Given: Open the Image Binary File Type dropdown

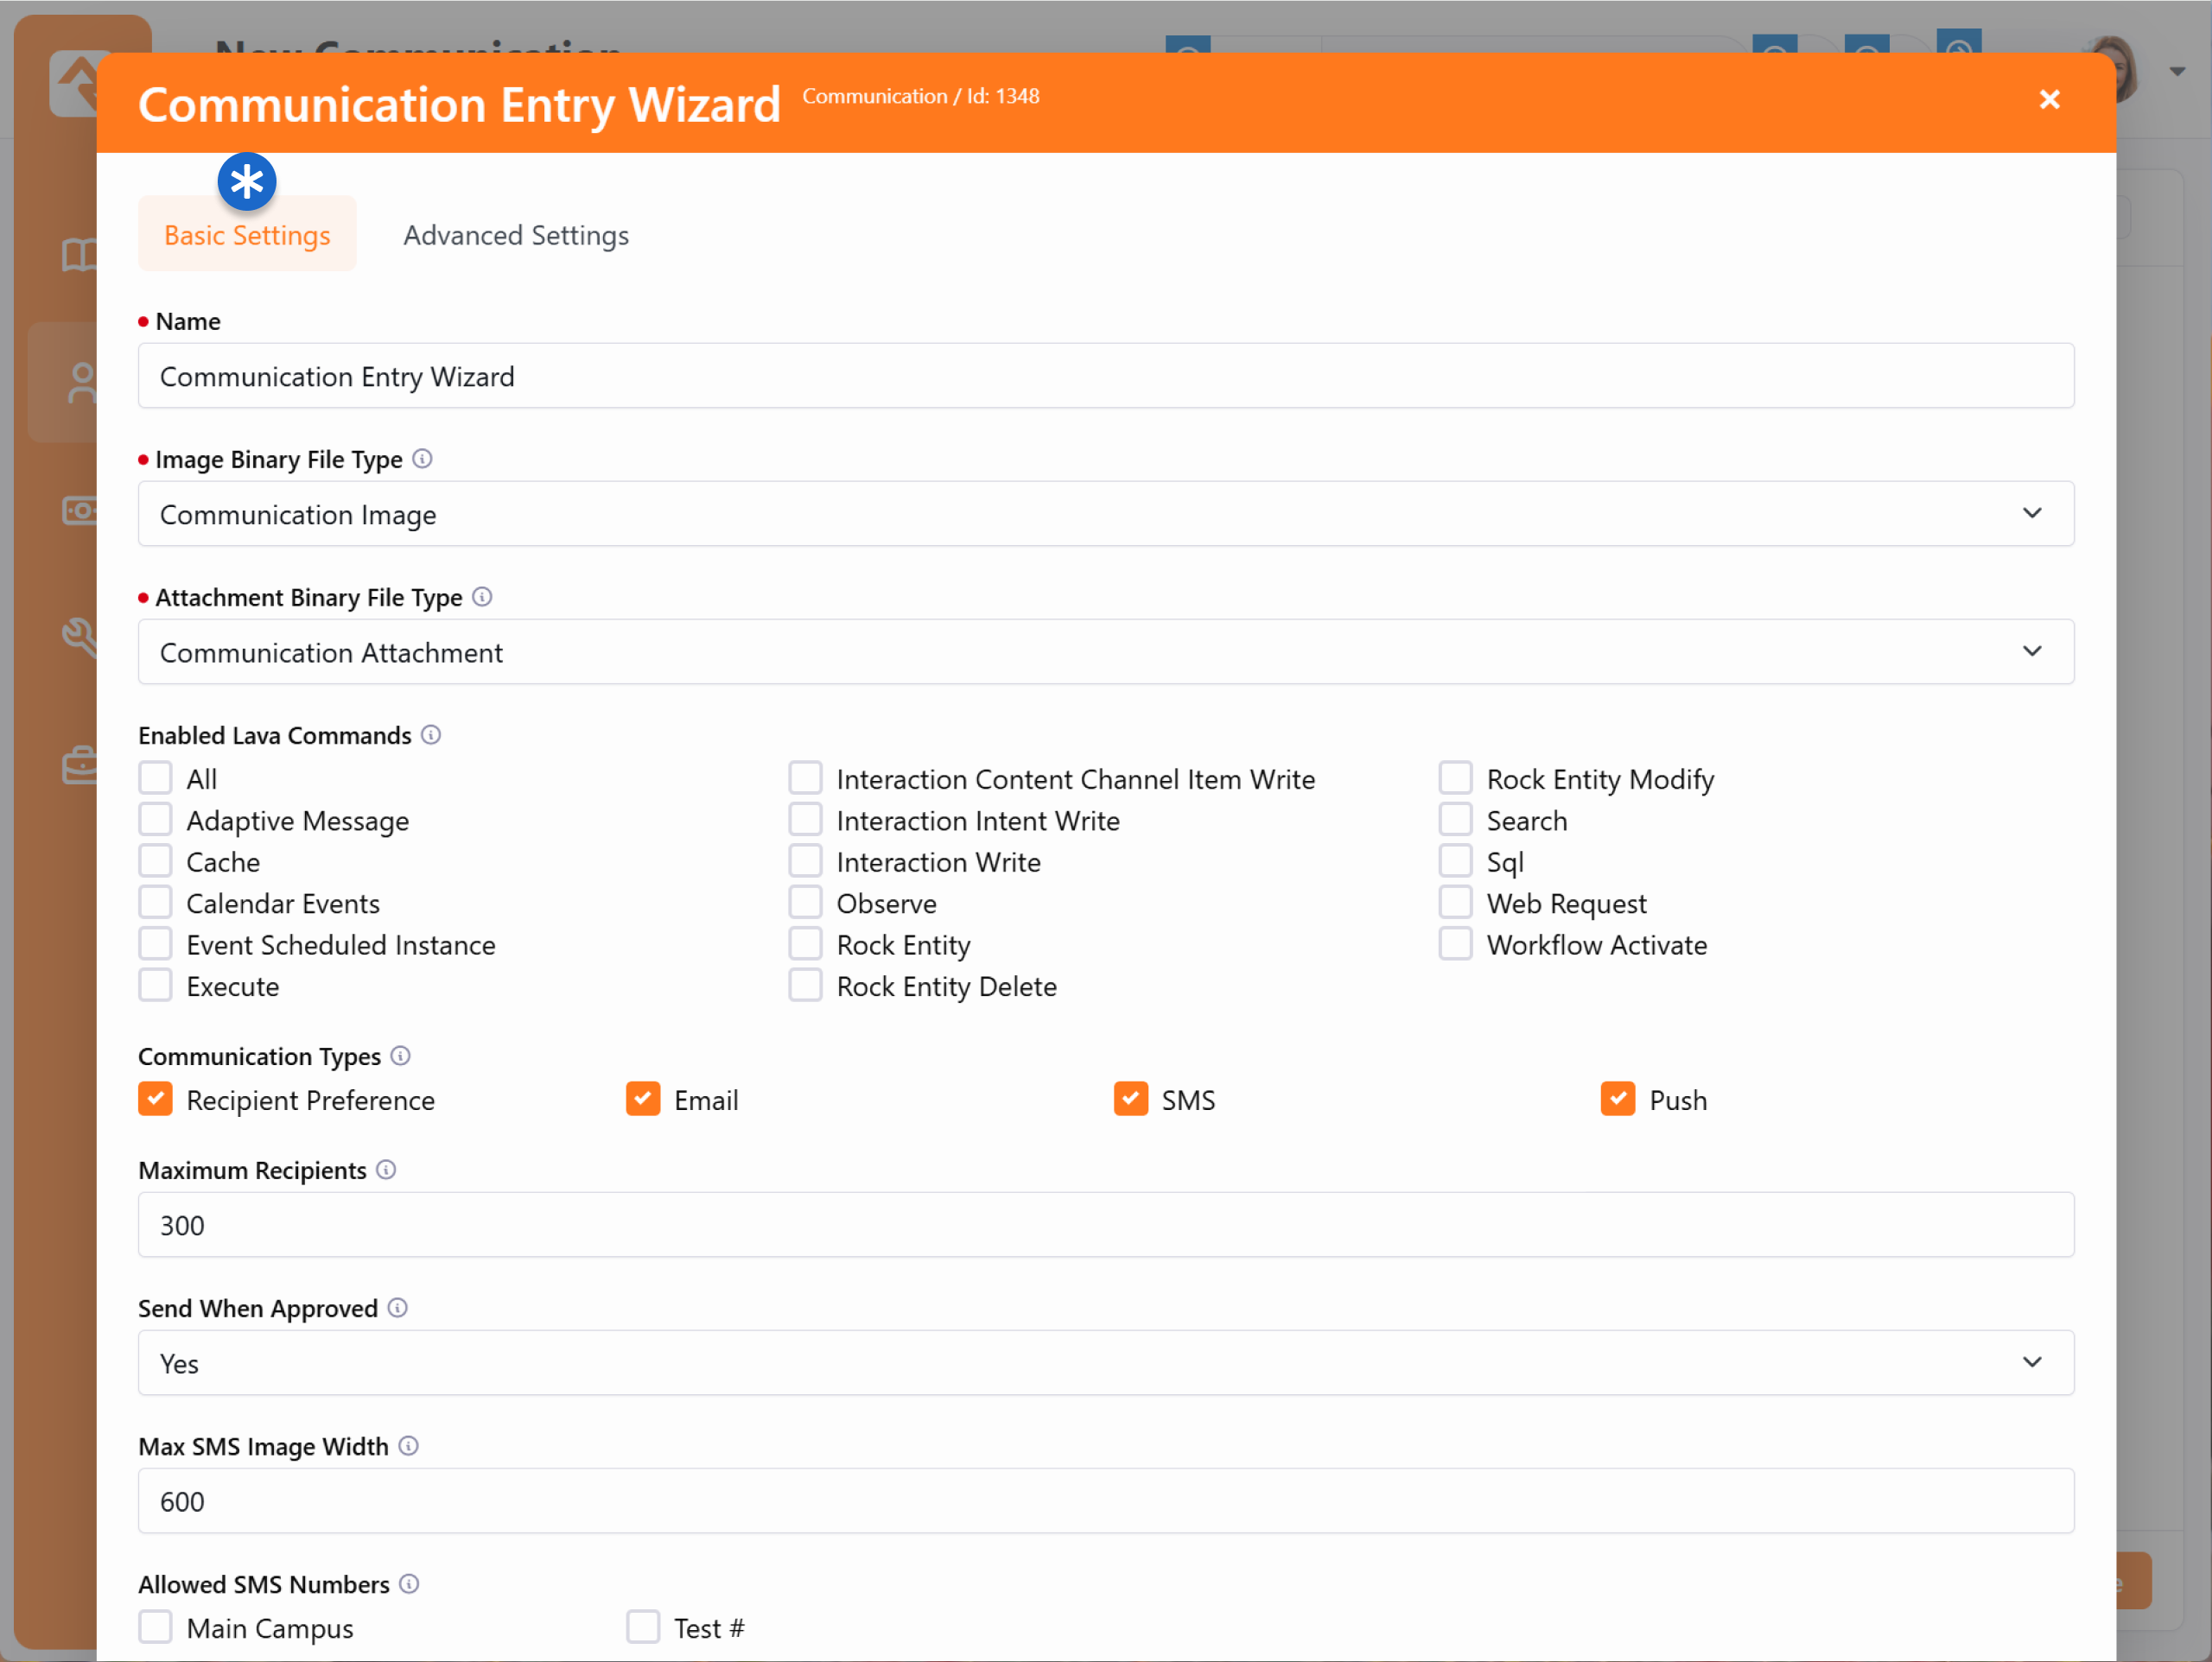Looking at the screenshot, I should click(1105, 514).
